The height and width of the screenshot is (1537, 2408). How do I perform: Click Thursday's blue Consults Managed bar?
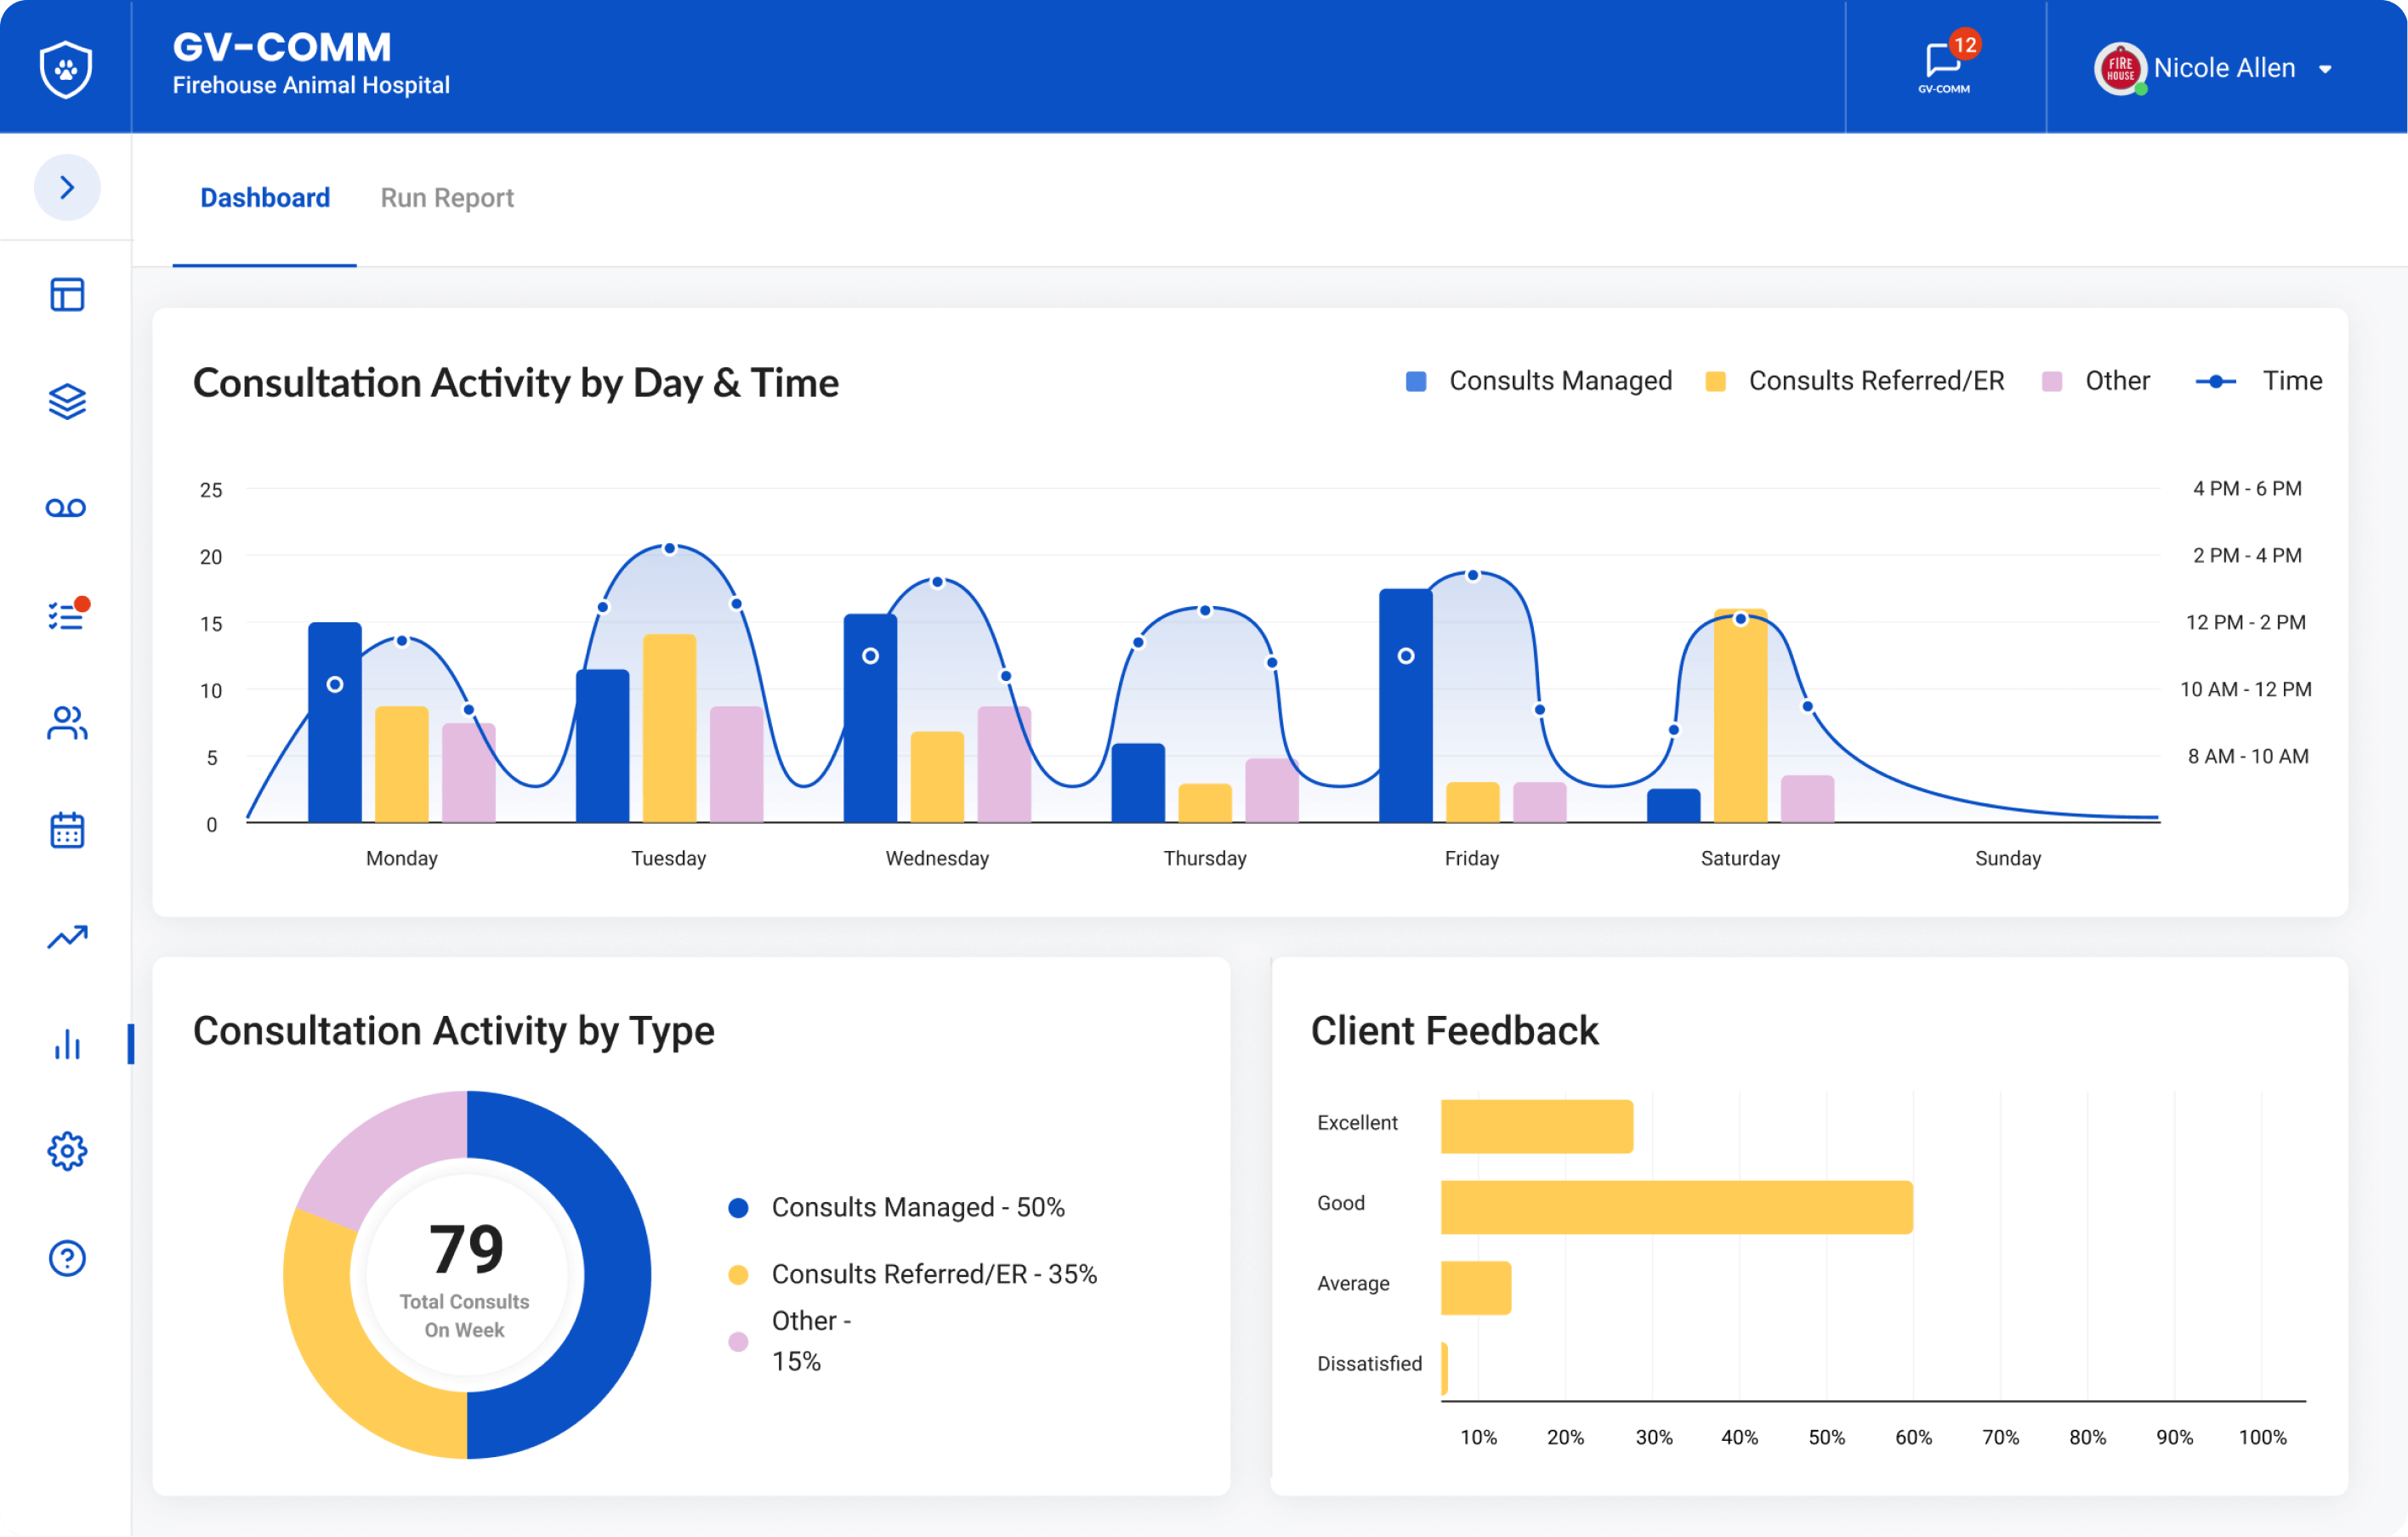1138,783
